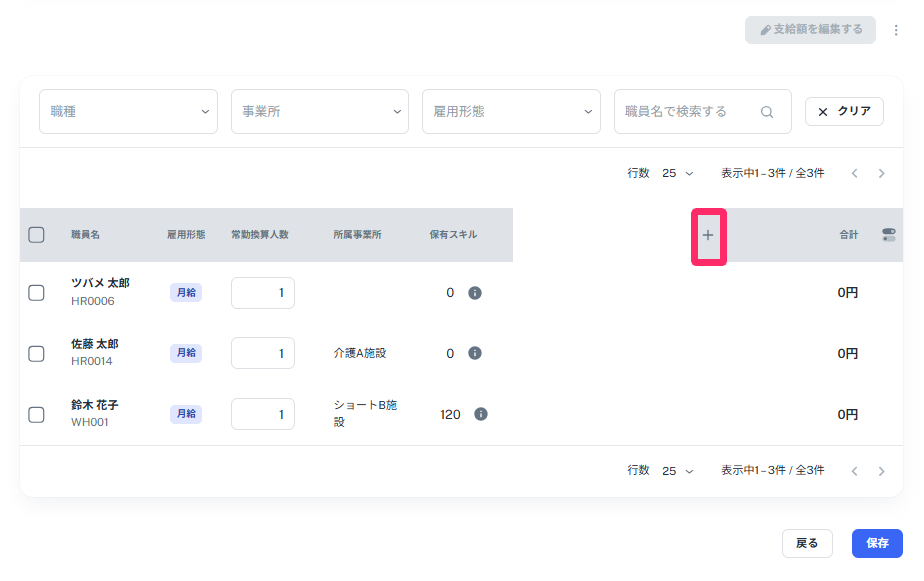The height and width of the screenshot is (581, 924).
Task: Open the 職種 filter dropdown
Action: point(128,111)
